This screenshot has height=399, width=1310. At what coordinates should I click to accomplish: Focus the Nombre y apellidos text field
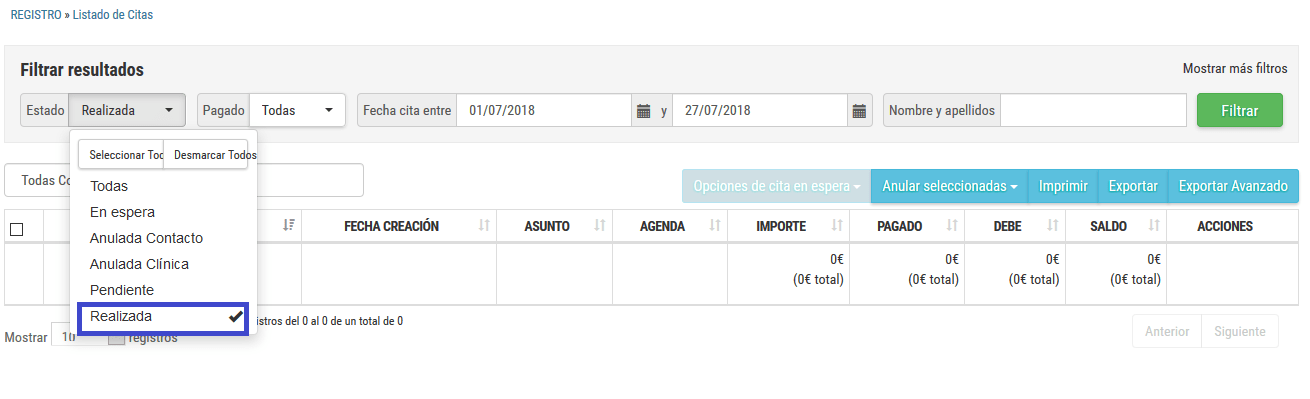[x=1093, y=110]
